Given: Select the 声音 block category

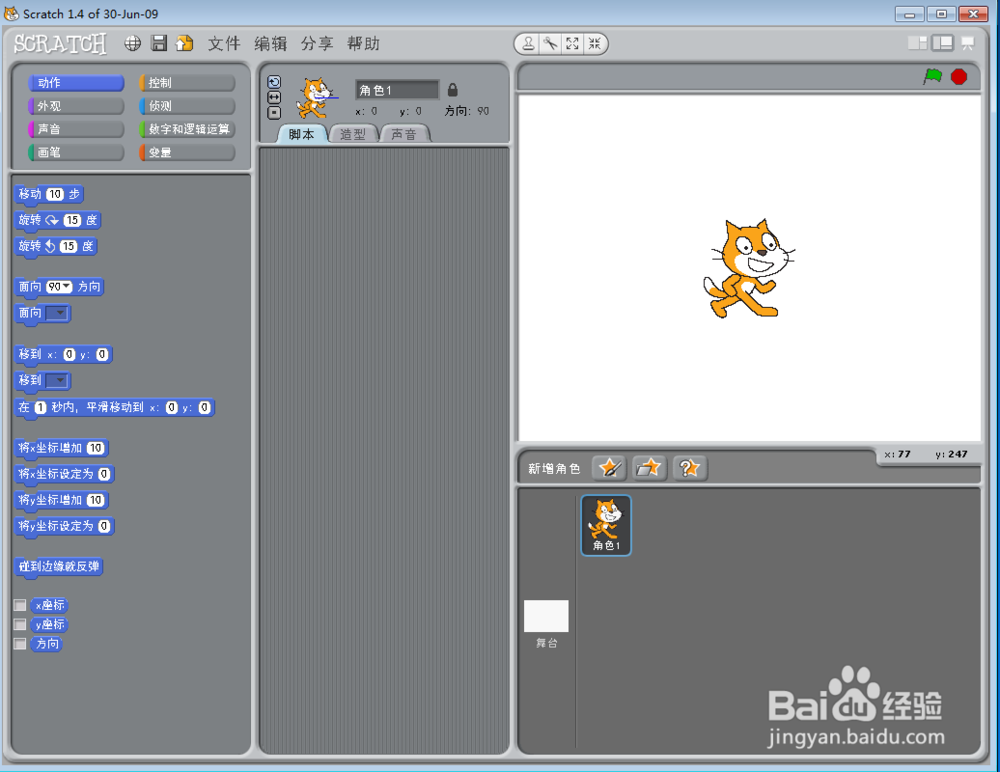Looking at the screenshot, I should (76, 129).
